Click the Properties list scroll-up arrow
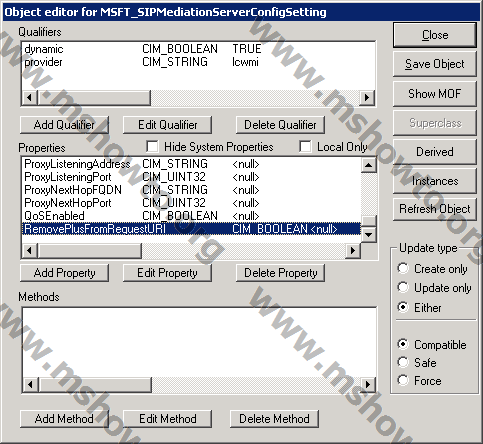 tap(369, 165)
